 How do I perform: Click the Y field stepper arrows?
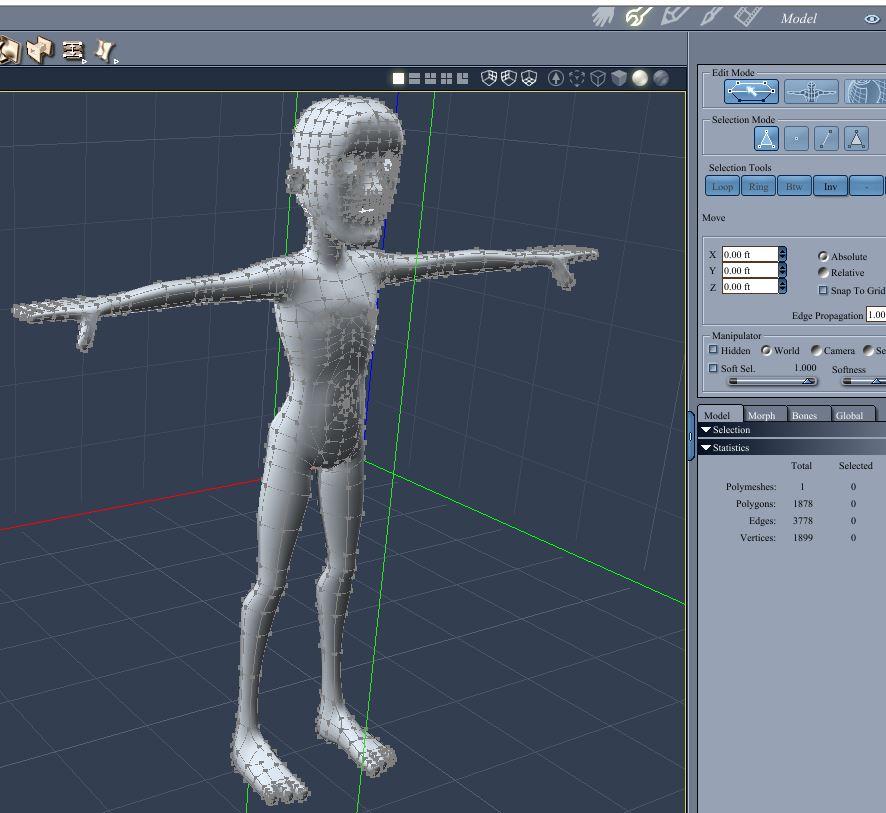point(783,271)
